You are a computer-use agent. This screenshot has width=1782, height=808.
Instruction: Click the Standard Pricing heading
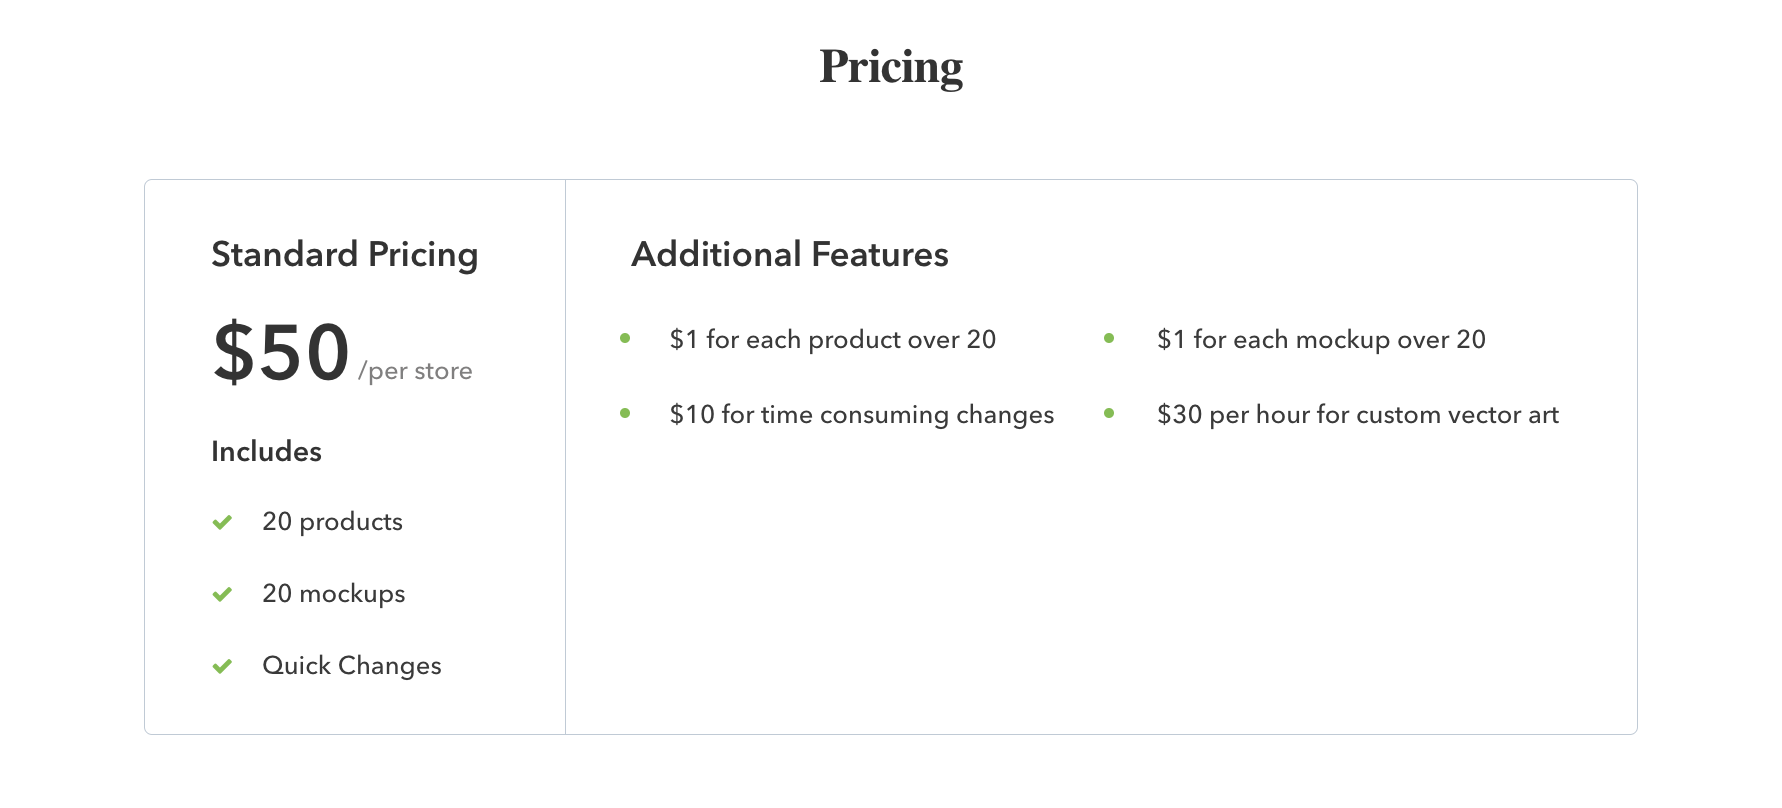click(345, 254)
